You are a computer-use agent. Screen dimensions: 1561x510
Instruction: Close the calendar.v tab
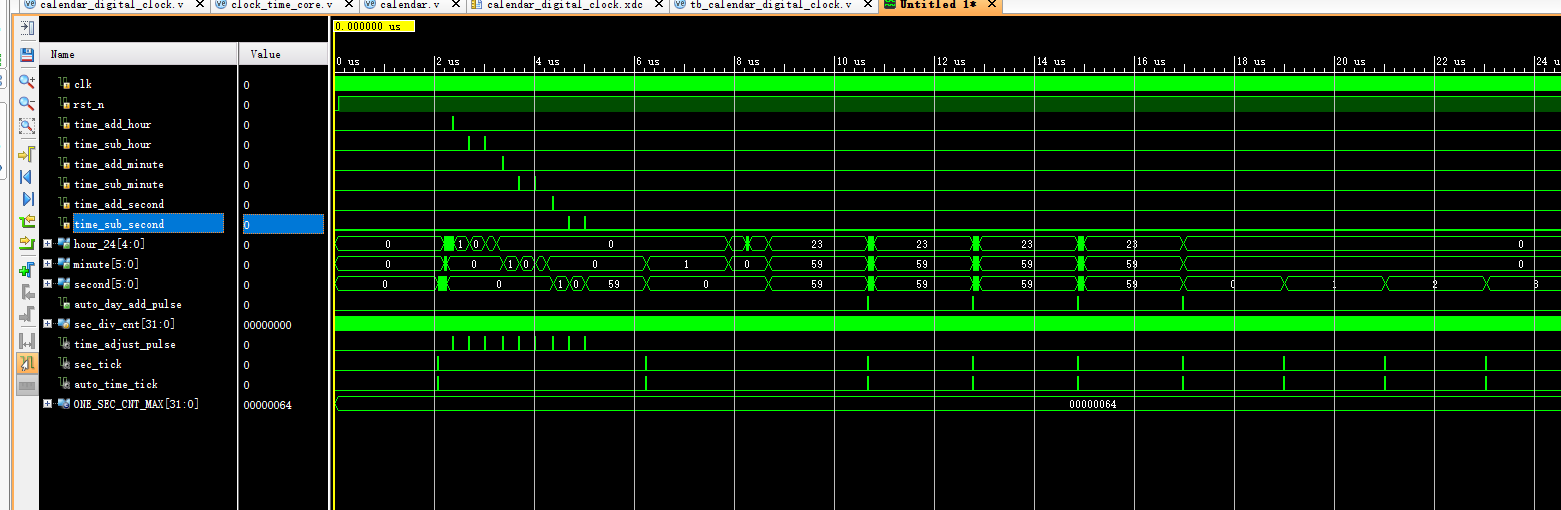coord(456,5)
